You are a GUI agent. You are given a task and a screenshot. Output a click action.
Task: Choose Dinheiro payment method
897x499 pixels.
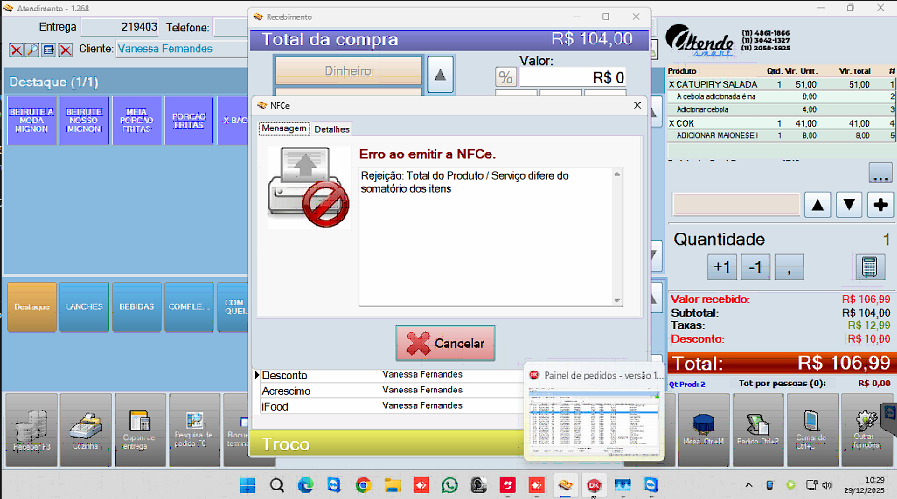pos(348,71)
